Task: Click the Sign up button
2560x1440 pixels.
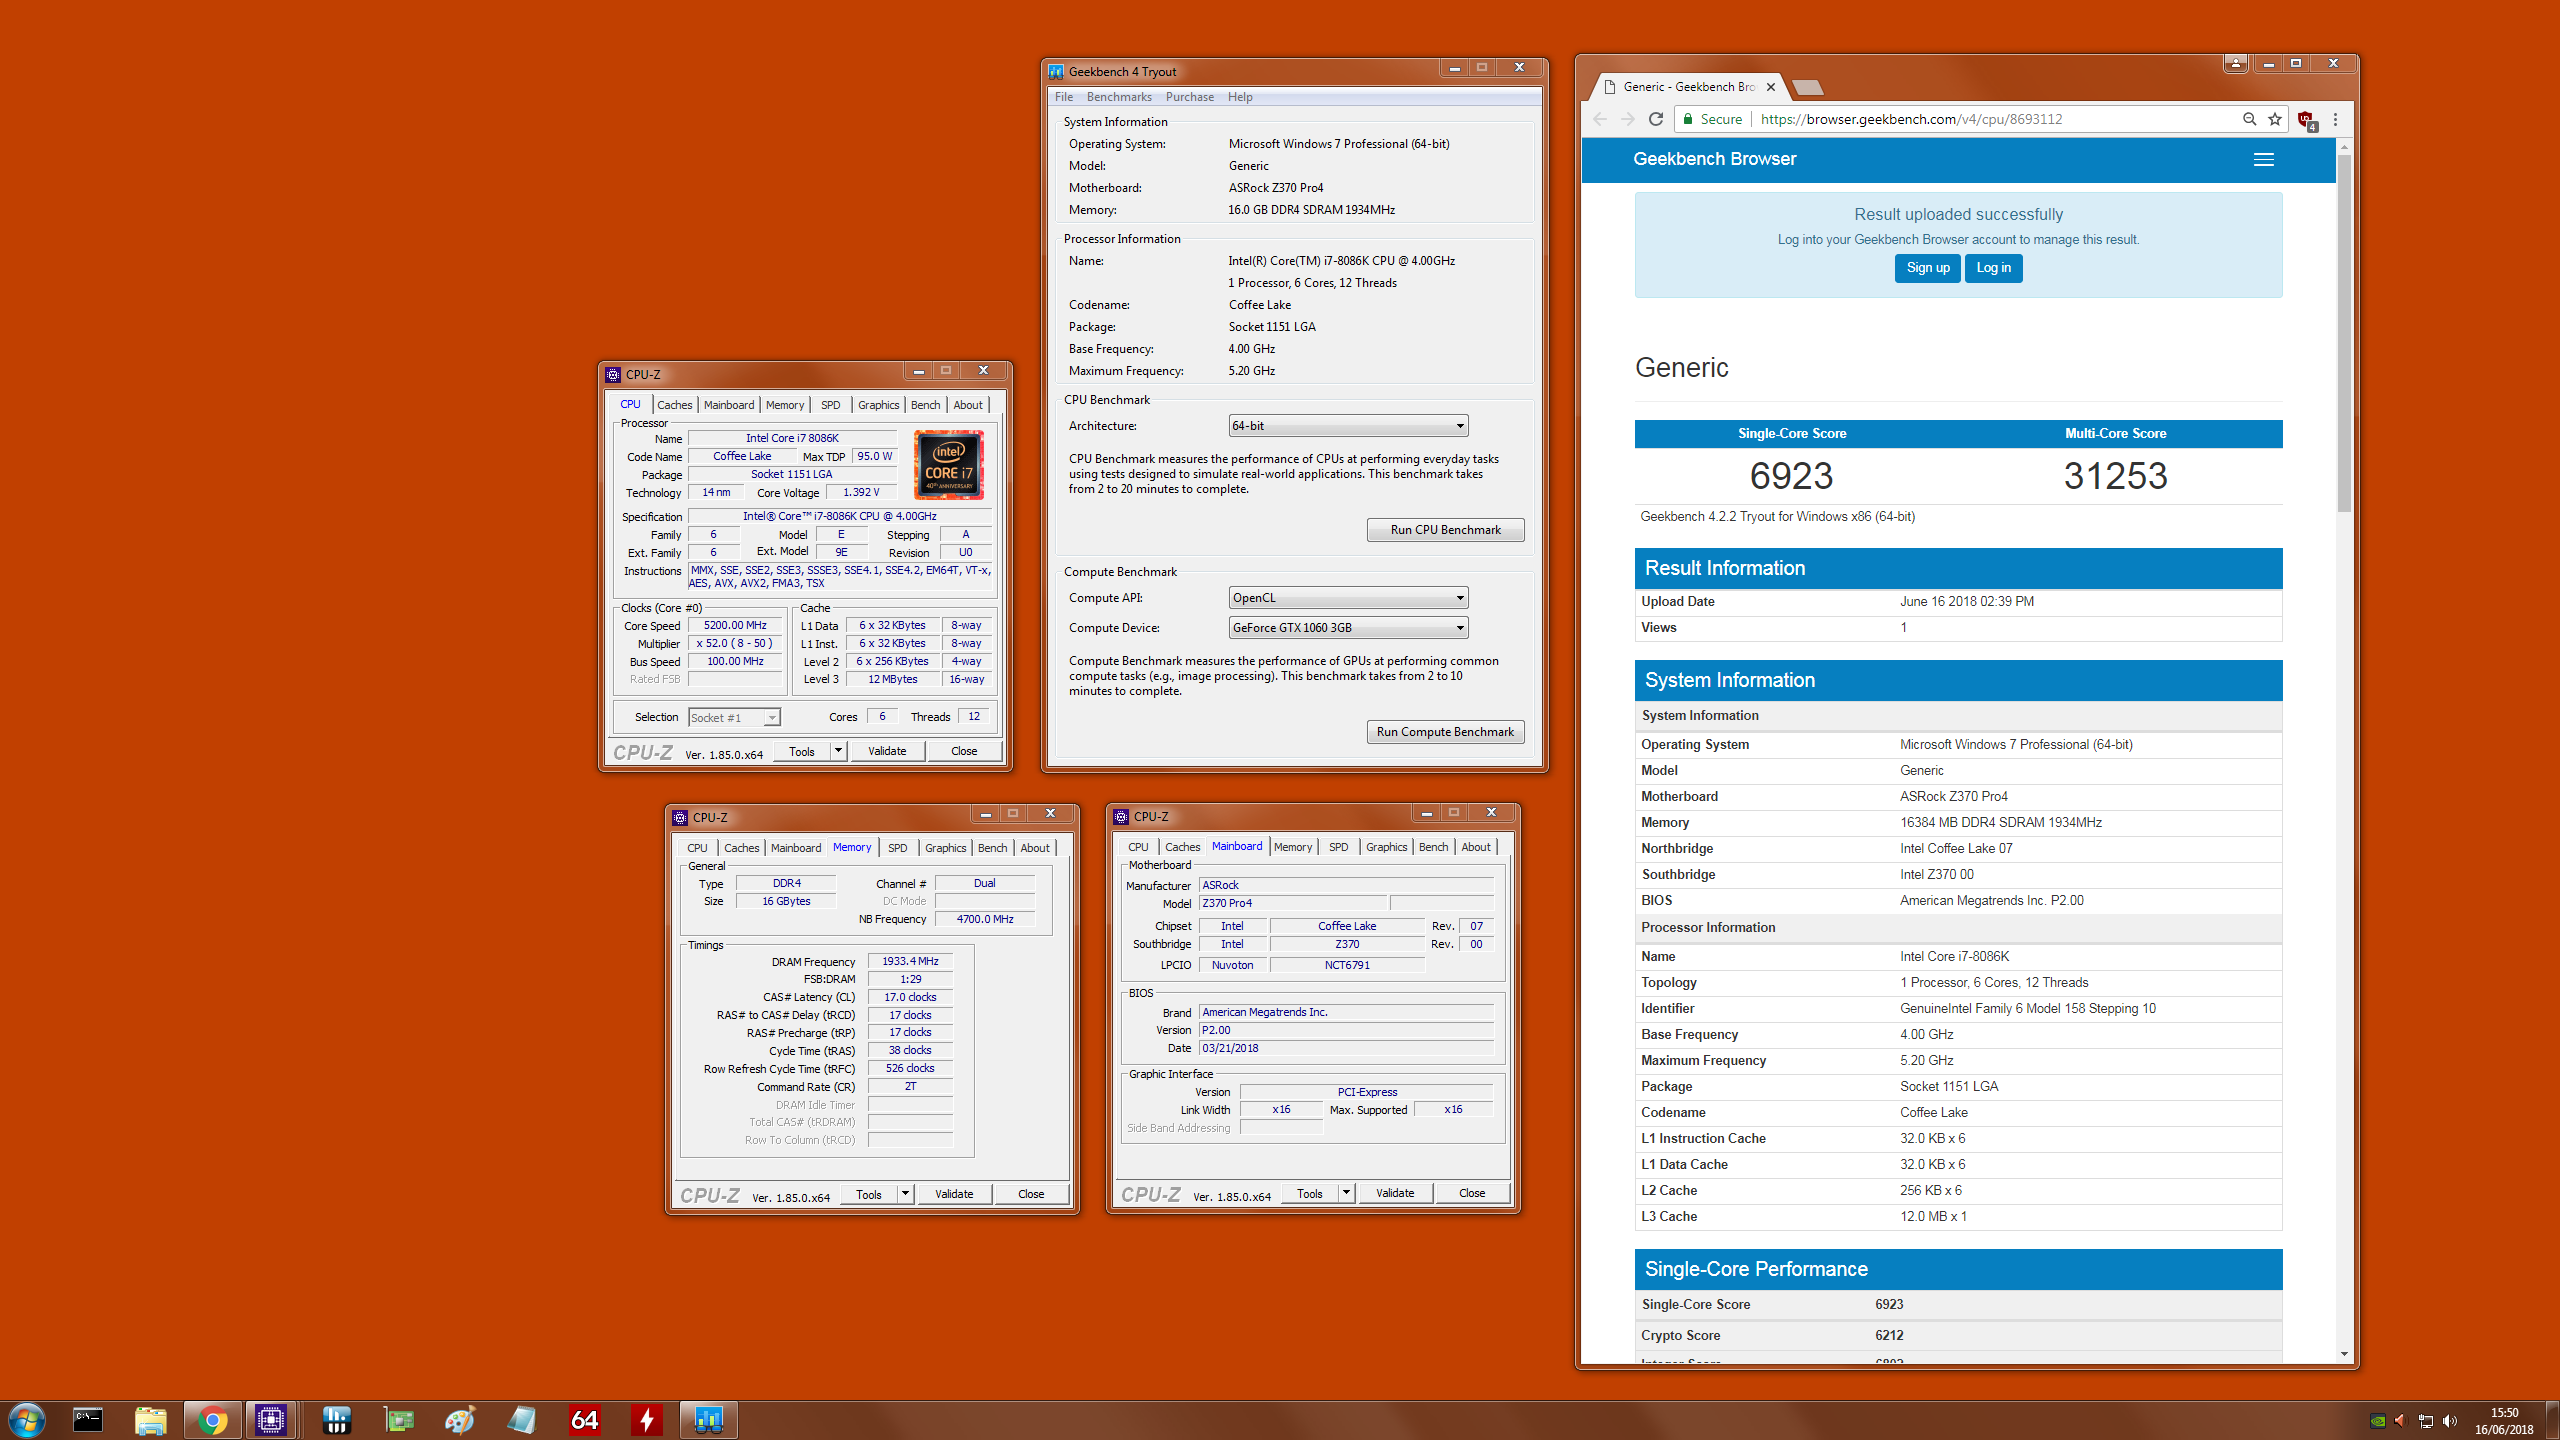Action: point(1928,268)
